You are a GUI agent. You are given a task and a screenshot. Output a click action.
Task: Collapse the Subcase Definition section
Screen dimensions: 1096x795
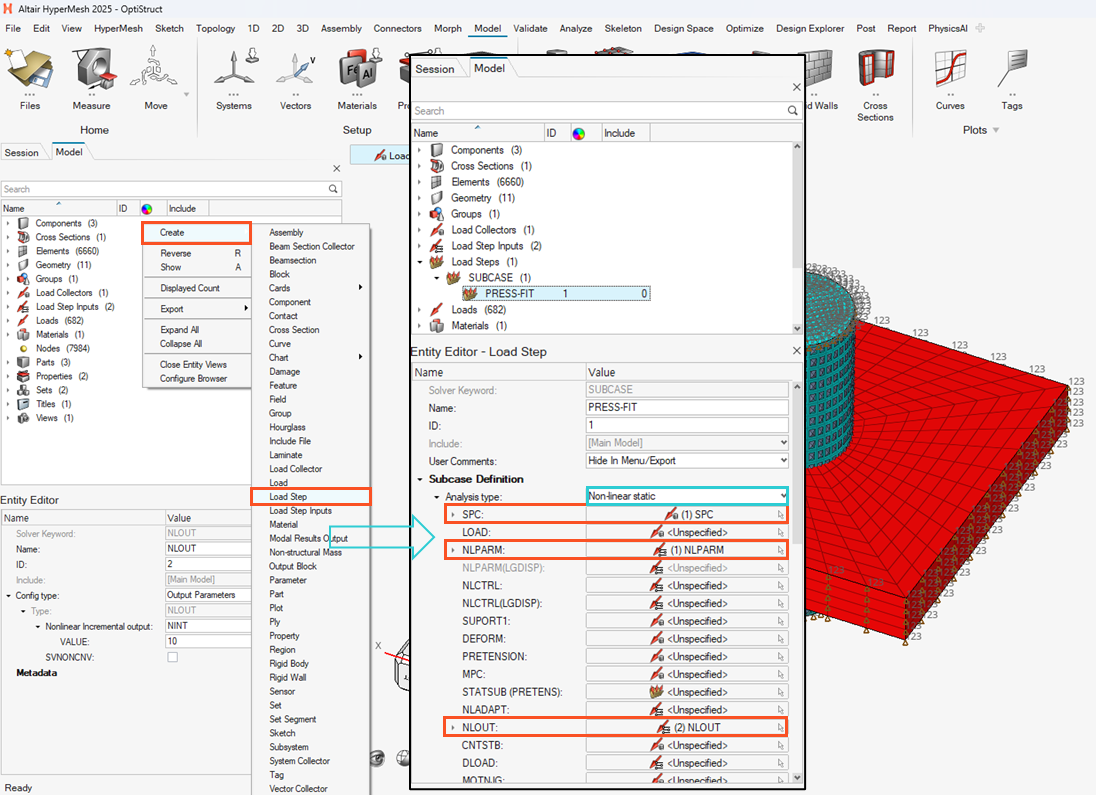click(420, 479)
